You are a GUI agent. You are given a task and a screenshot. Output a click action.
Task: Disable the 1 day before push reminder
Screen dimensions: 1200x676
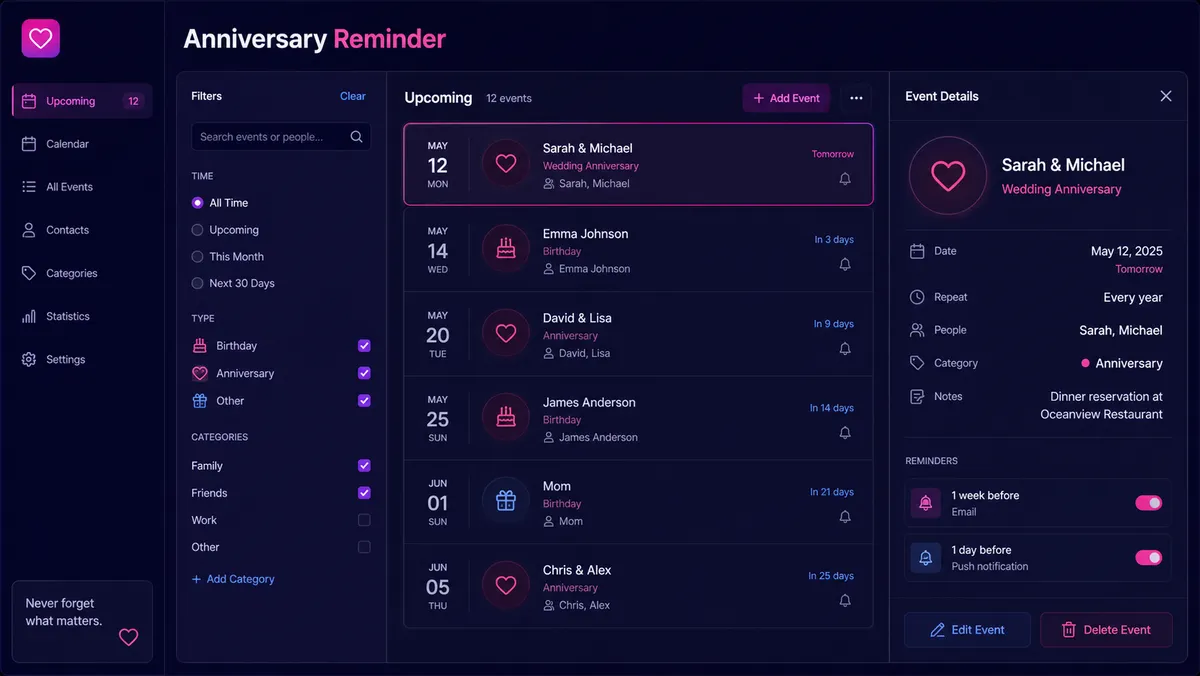[1149, 557]
